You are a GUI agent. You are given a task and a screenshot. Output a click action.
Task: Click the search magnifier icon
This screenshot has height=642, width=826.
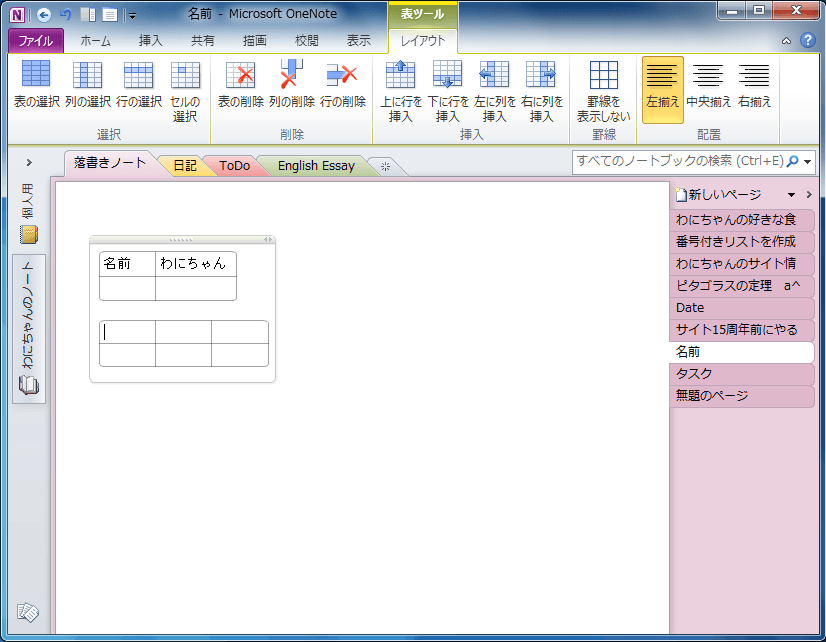coord(792,161)
